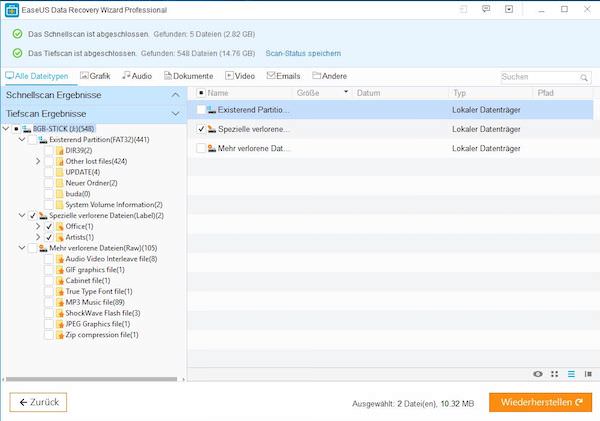Collapse the BGB-STICK tree node
Viewport: 600px width, 421px height.
point(6,129)
